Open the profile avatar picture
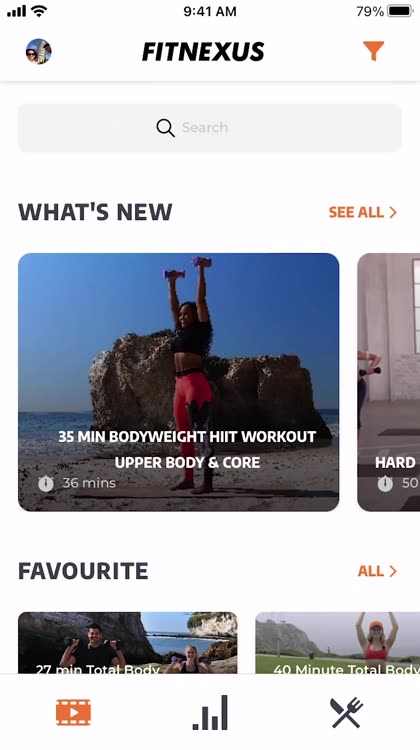Viewport: 420px width, 750px height. tap(39, 51)
